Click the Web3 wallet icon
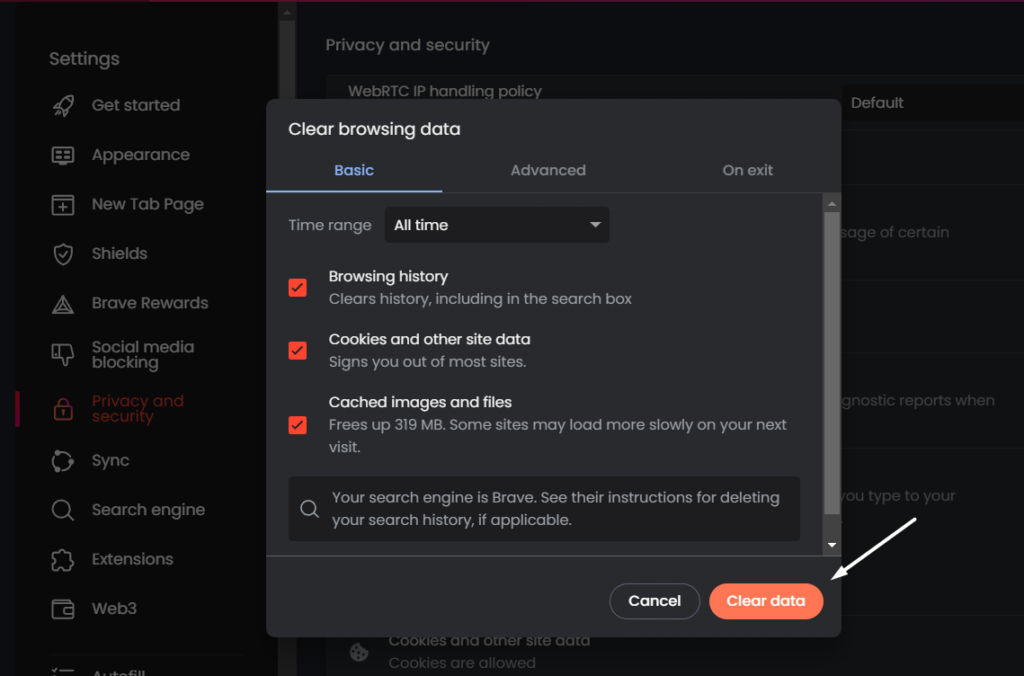 pyautogui.click(x=63, y=609)
